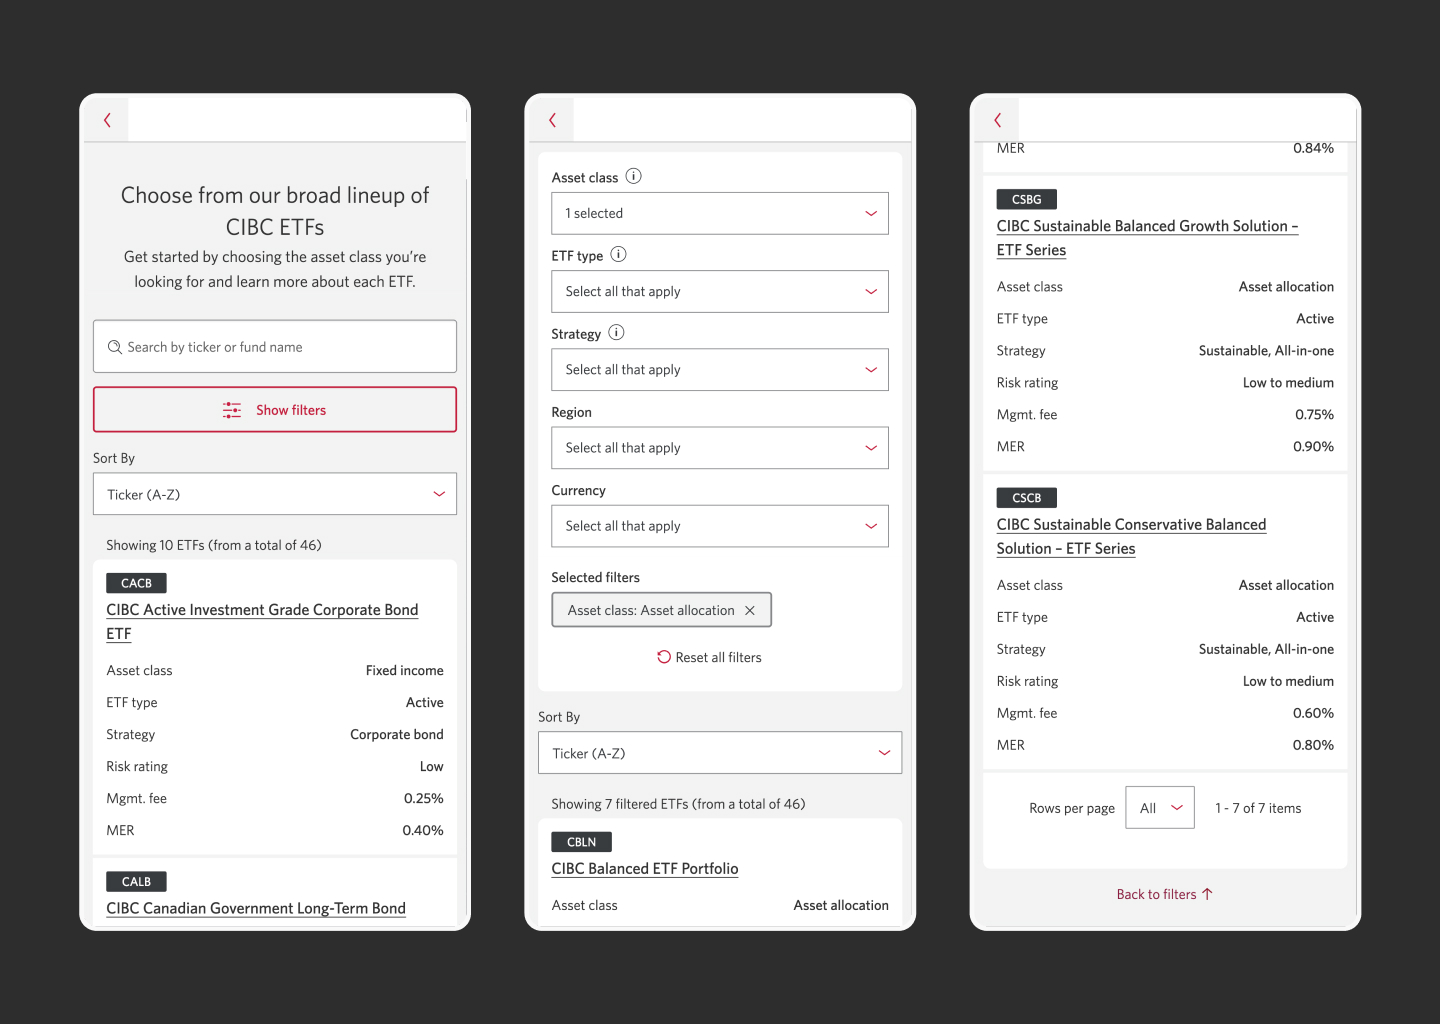Click the search magnifier icon in the search field
Image resolution: width=1440 pixels, height=1024 pixels.
click(115, 346)
